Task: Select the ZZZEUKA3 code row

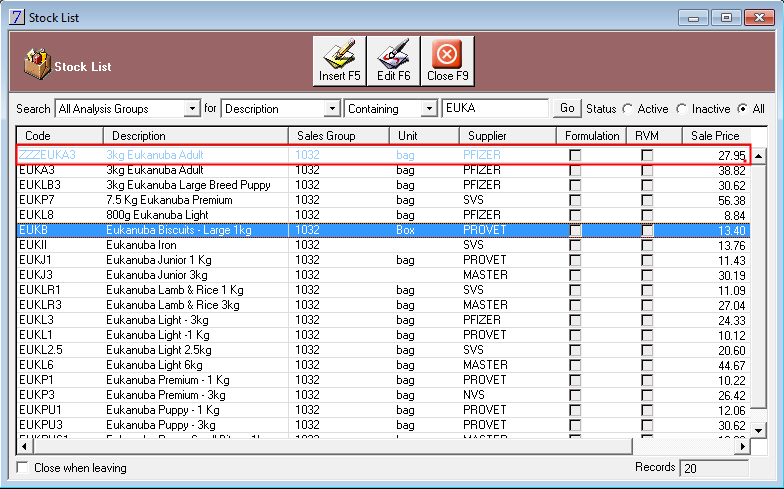Action: (x=384, y=155)
